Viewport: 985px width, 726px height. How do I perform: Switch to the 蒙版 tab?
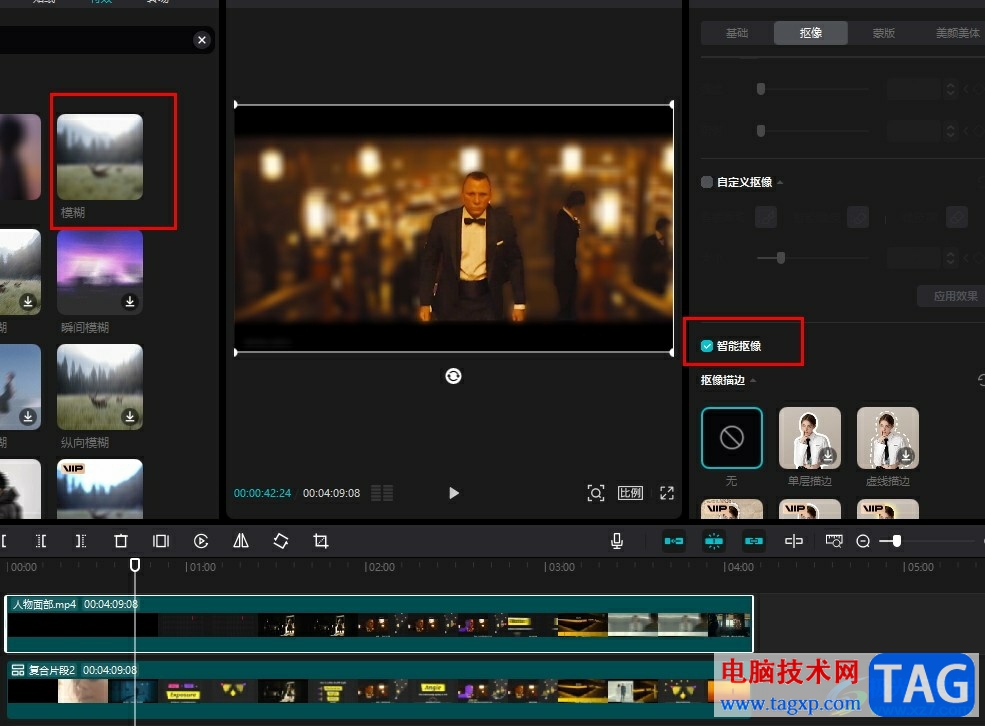click(883, 33)
